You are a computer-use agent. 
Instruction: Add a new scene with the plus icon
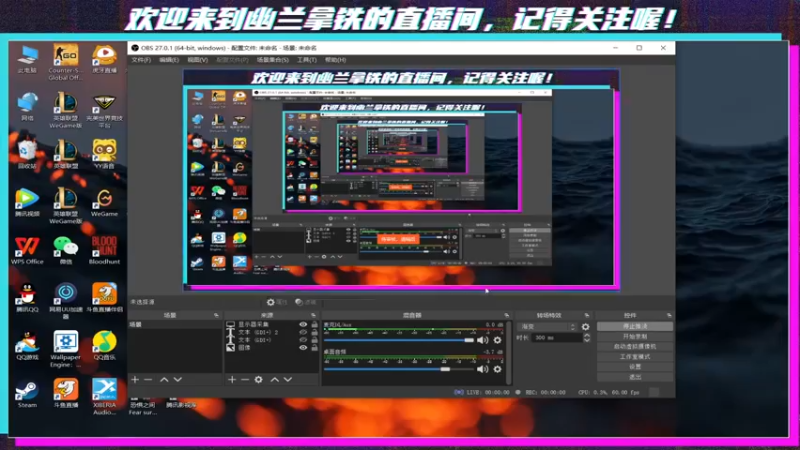[135, 380]
